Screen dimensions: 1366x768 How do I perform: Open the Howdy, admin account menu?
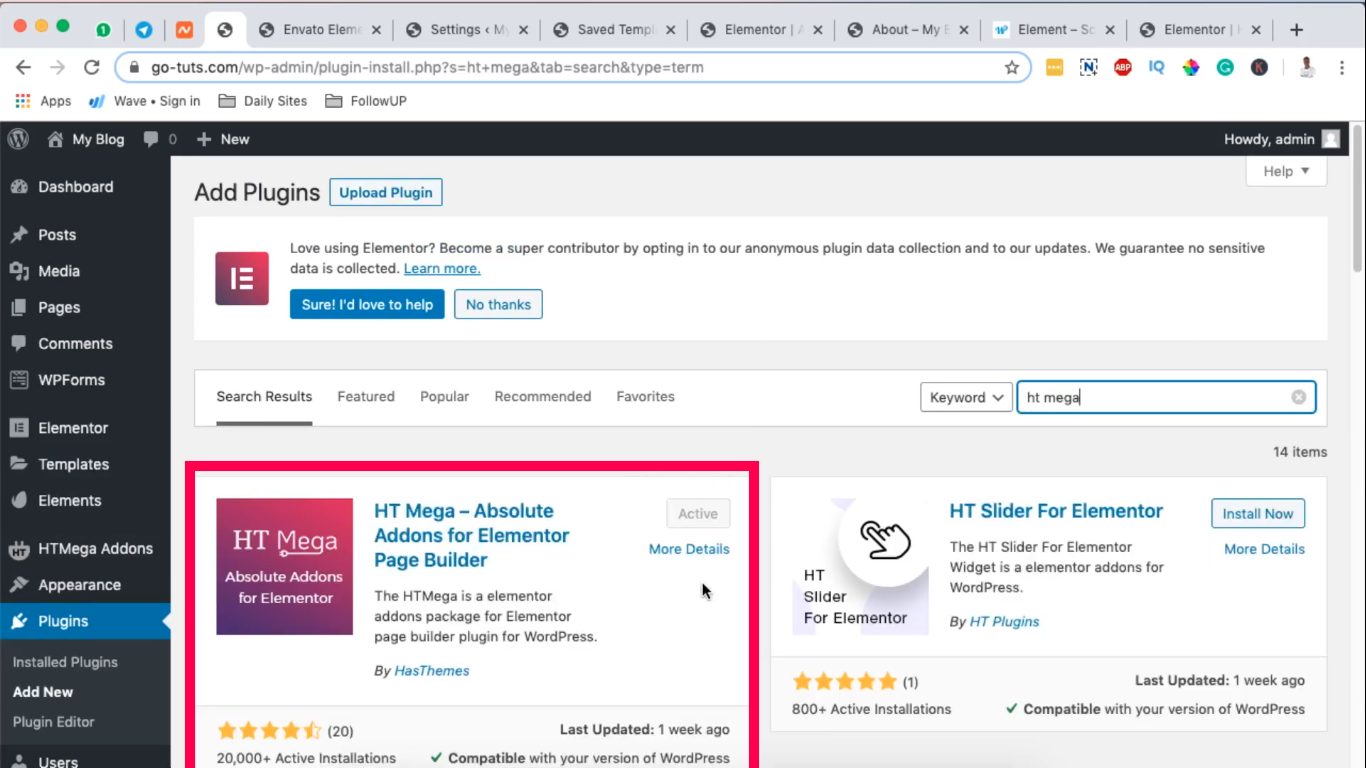point(1282,139)
